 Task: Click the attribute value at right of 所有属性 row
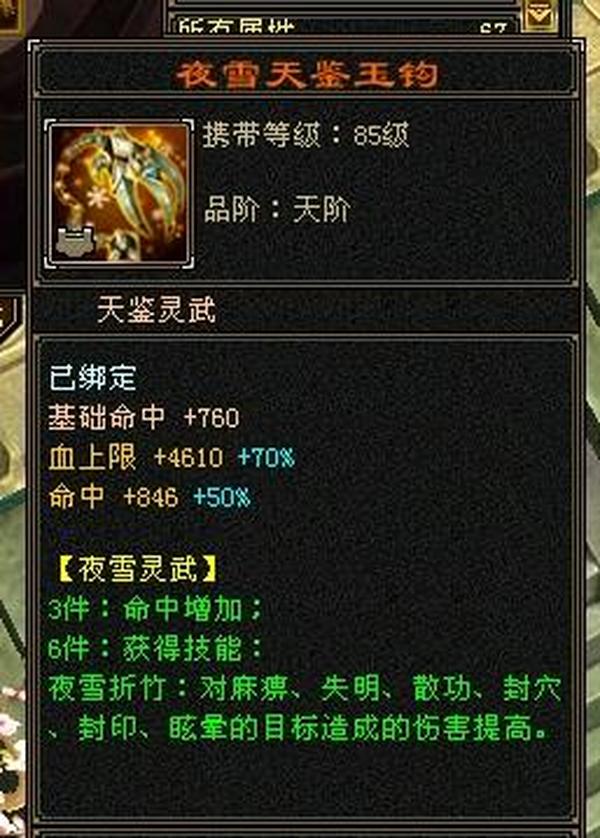[x=493, y=28]
